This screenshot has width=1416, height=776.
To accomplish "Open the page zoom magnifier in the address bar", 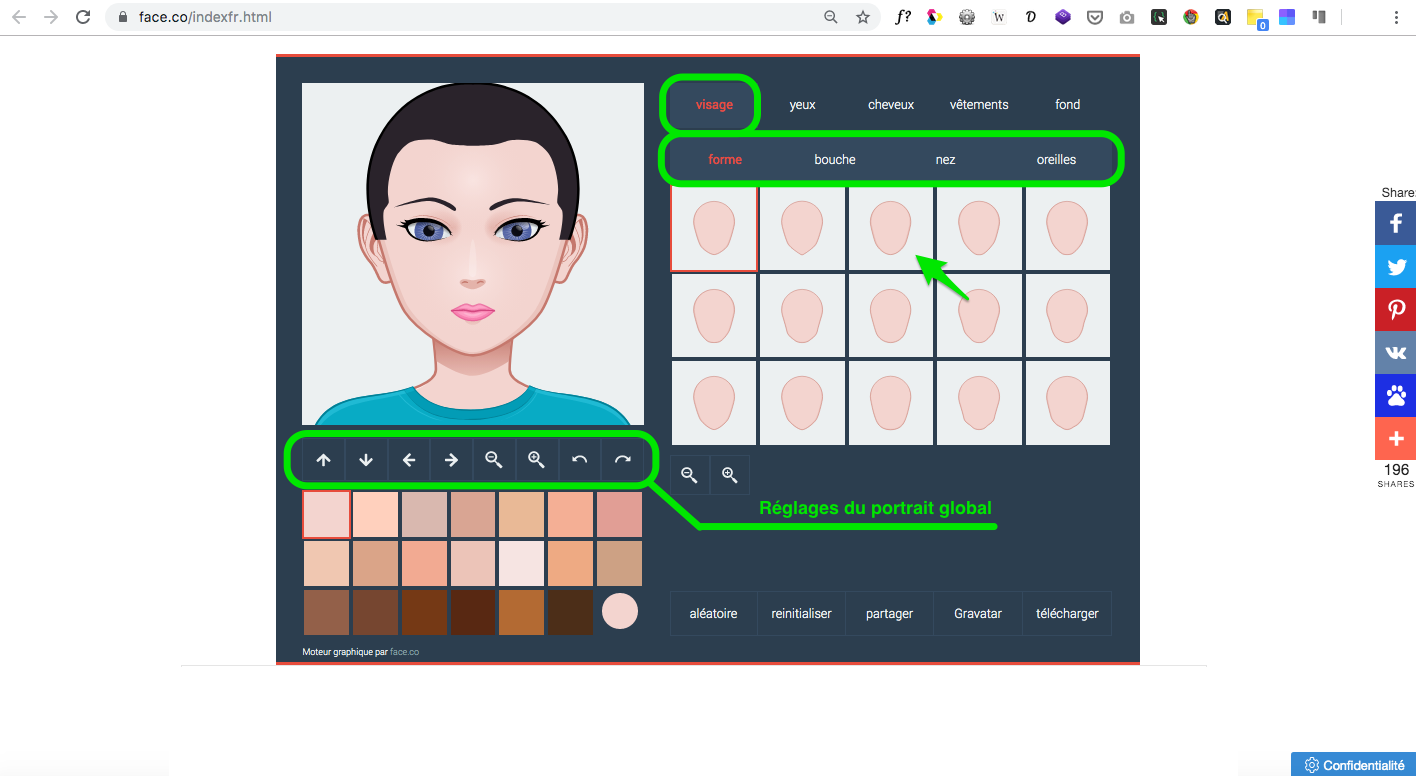I will pyautogui.click(x=831, y=17).
